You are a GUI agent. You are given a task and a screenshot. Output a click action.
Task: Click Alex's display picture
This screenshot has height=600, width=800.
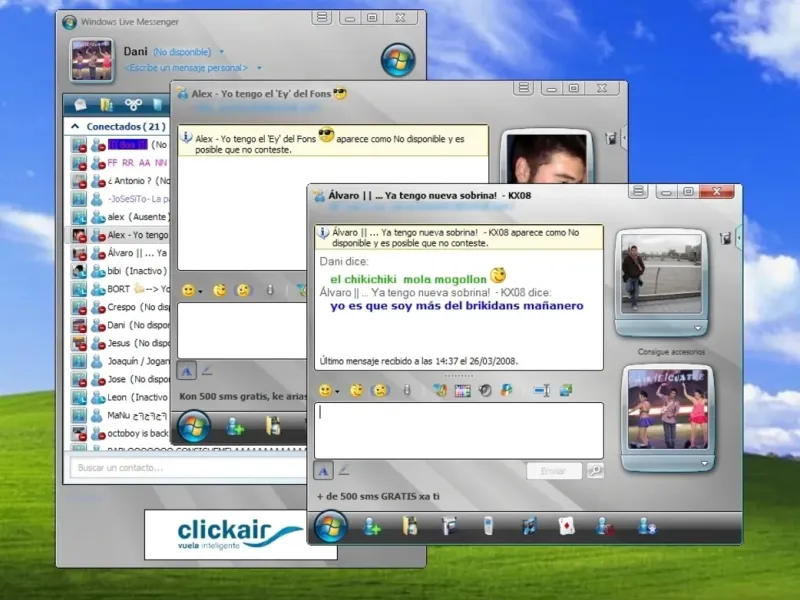tap(546, 158)
